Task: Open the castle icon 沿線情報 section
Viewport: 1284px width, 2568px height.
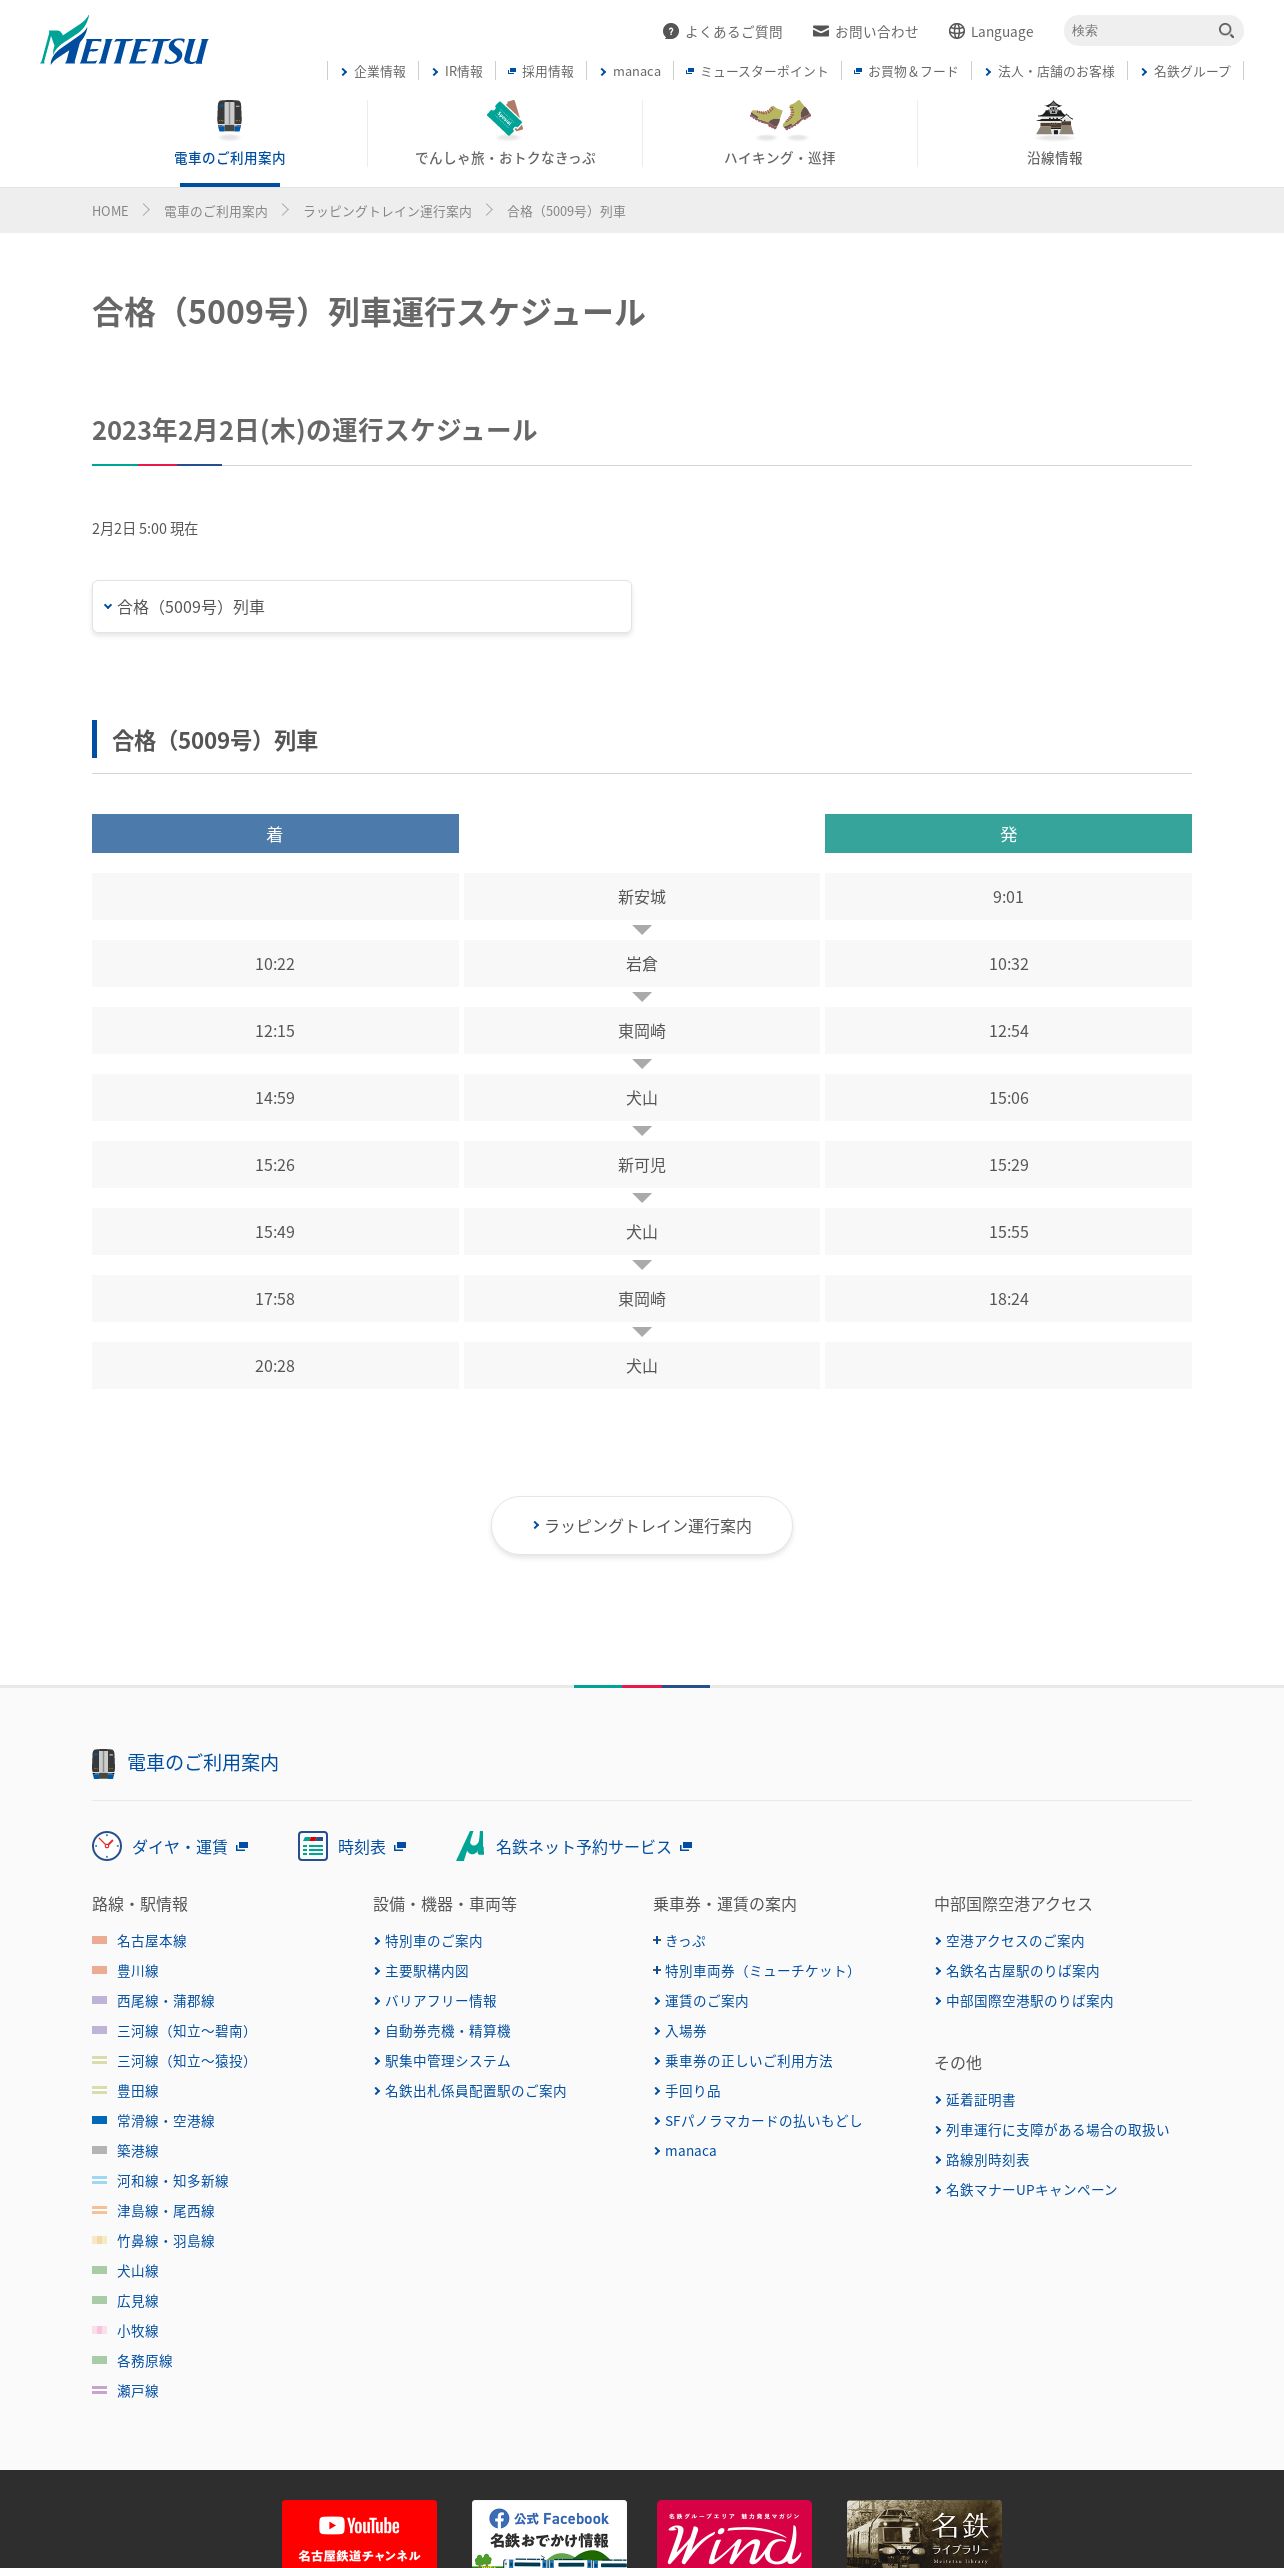Action: click(x=1055, y=133)
